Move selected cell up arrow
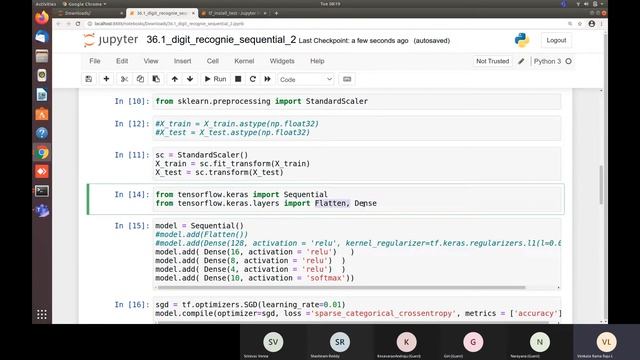The width and height of the screenshot is (640, 360). coord(175,79)
